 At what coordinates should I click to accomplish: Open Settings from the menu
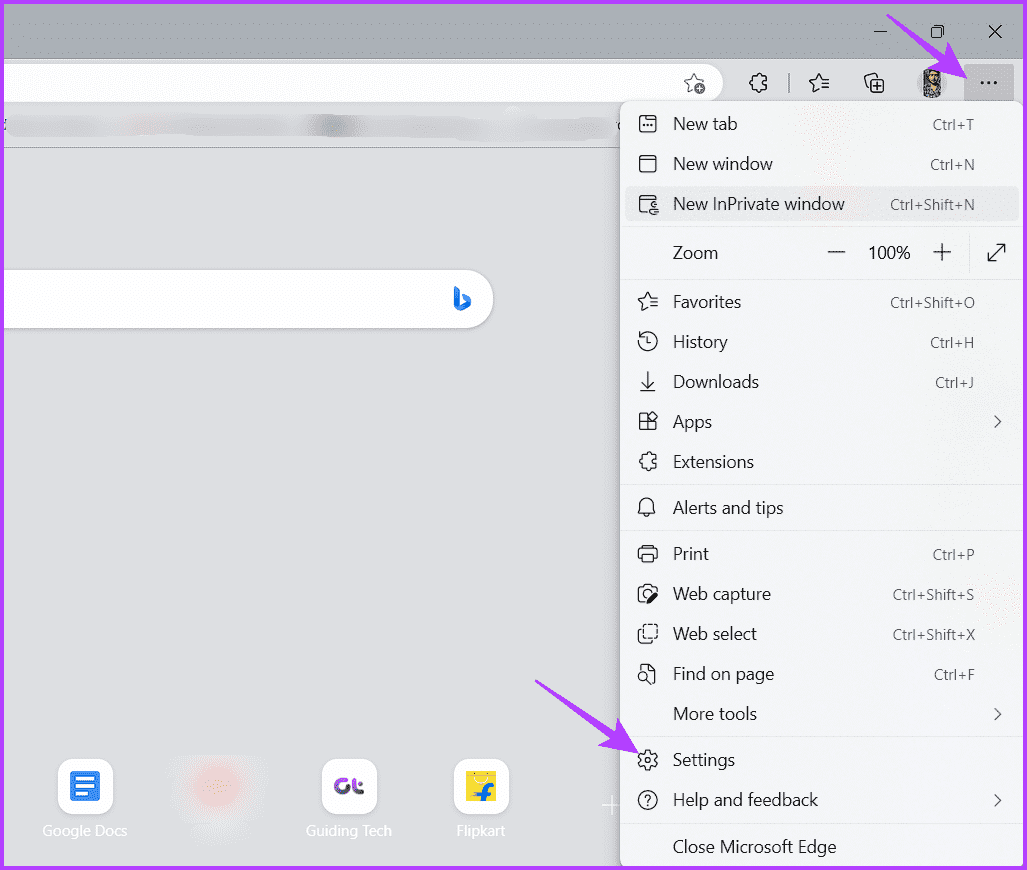click(704, 760)
